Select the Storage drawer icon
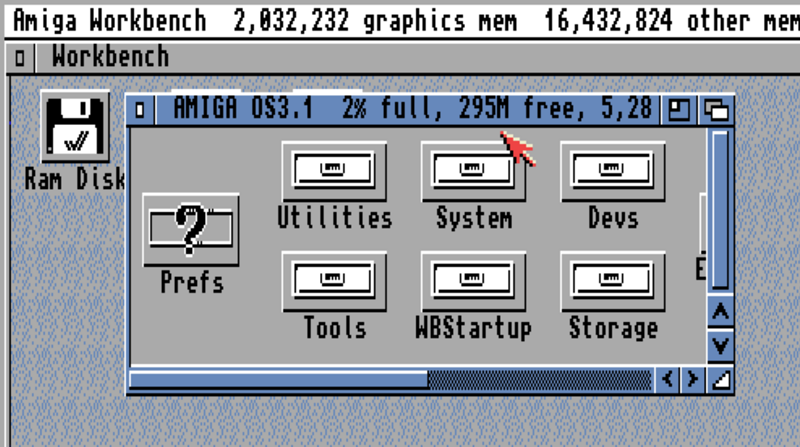This screenshot has width=800, height=447. [x=613, y=281]
